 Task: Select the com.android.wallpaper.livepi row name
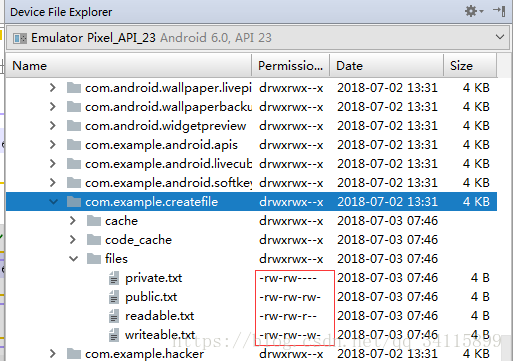pos(168,88)
